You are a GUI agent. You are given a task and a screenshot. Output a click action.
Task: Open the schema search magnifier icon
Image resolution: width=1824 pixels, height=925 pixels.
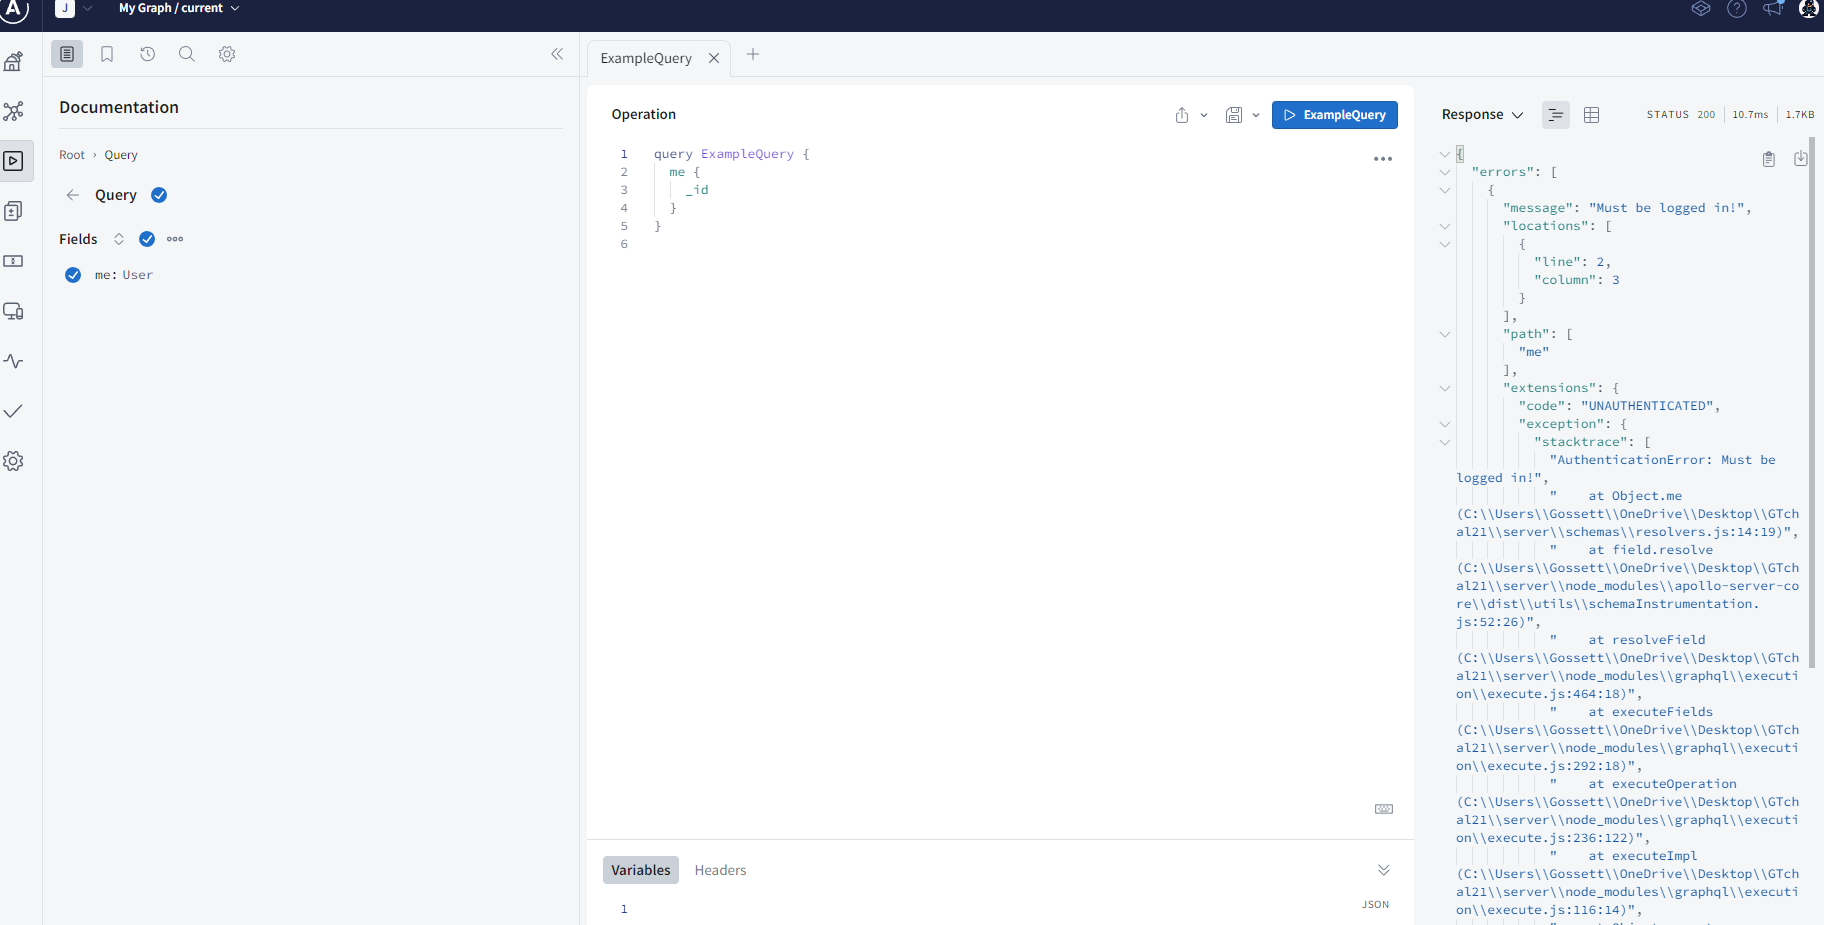pyautogui.click(x=187, y=54)
